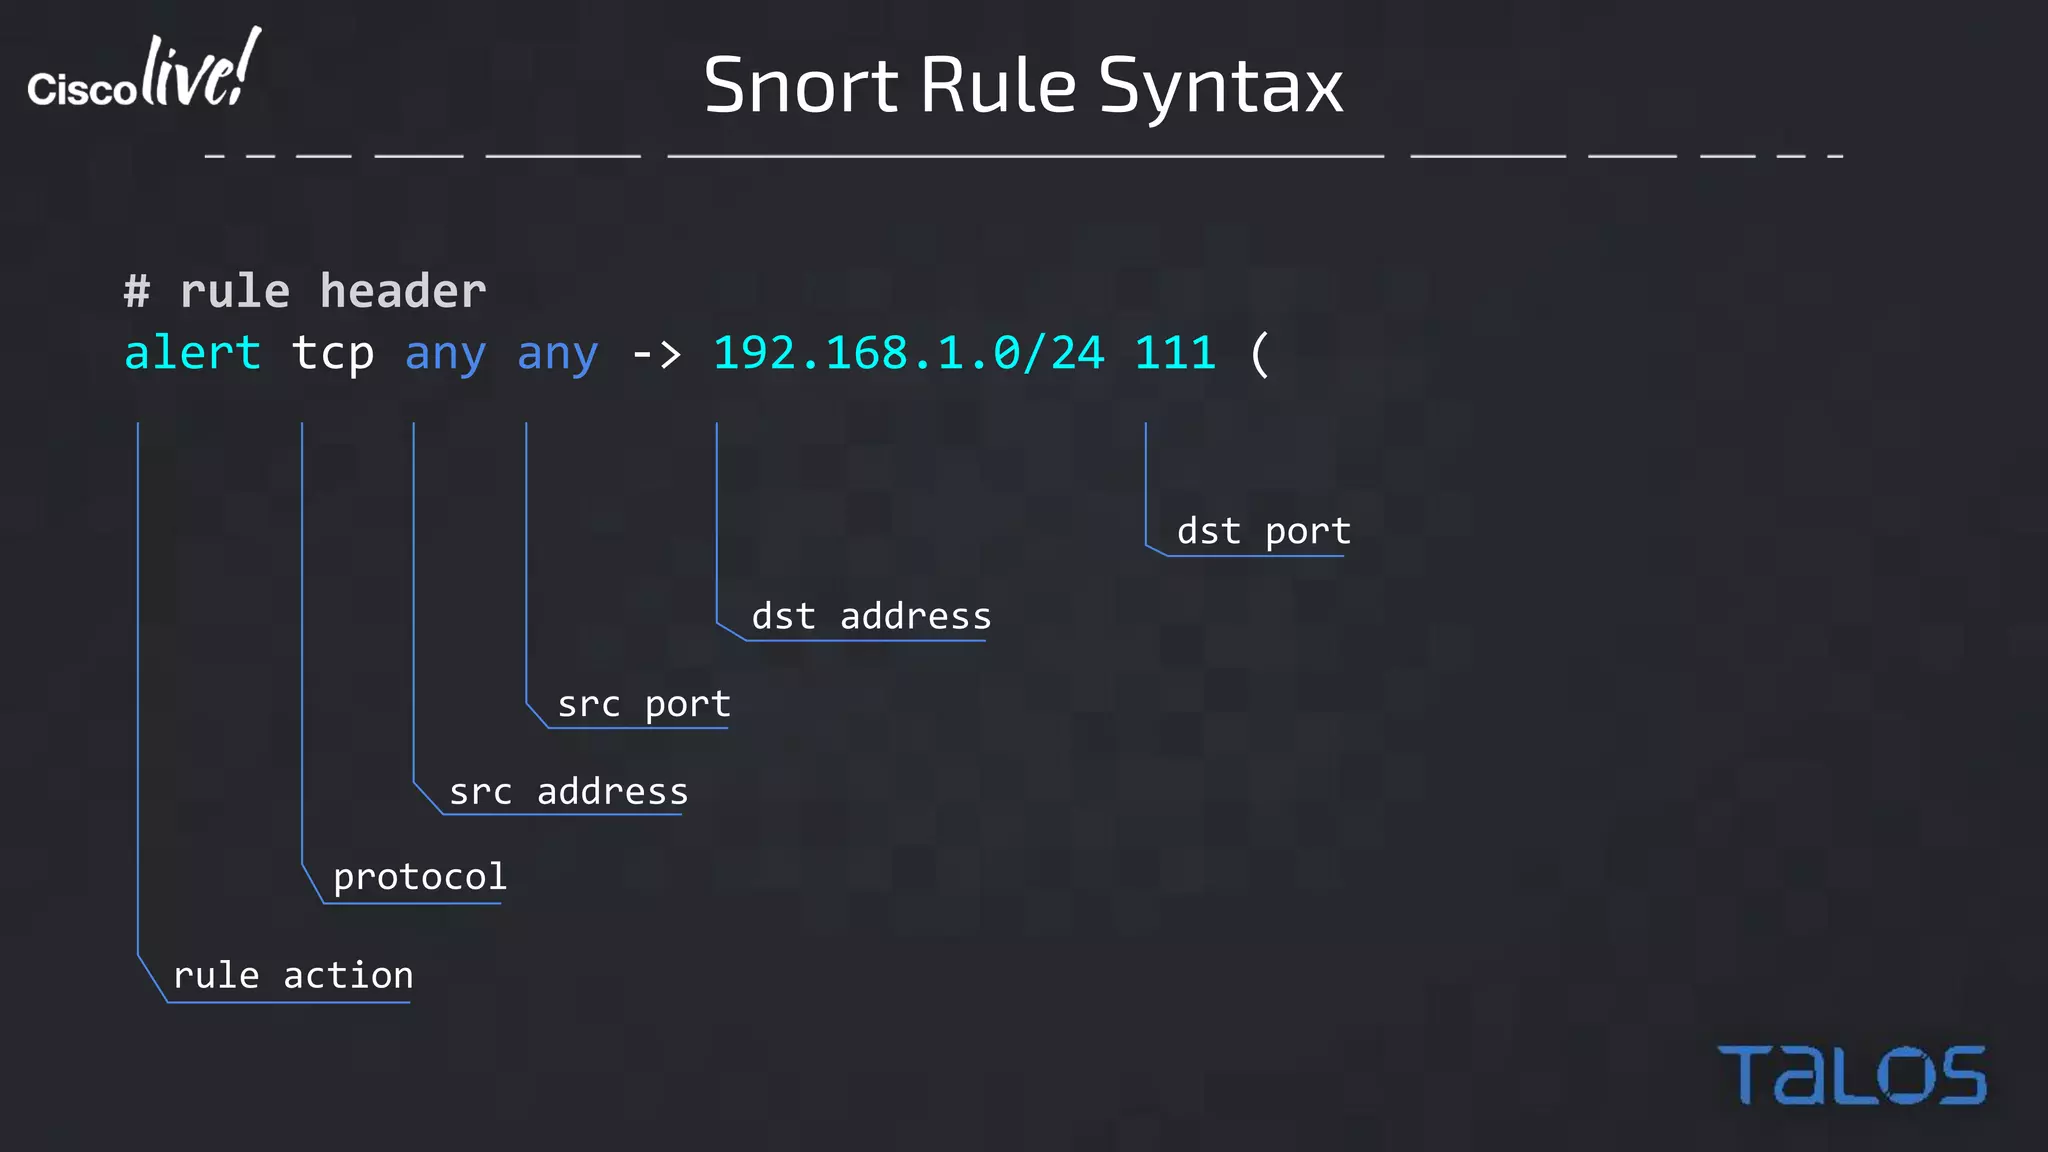Click the first 'any' source address token
2048x1152 pixels.
click(x=446, y=356)
